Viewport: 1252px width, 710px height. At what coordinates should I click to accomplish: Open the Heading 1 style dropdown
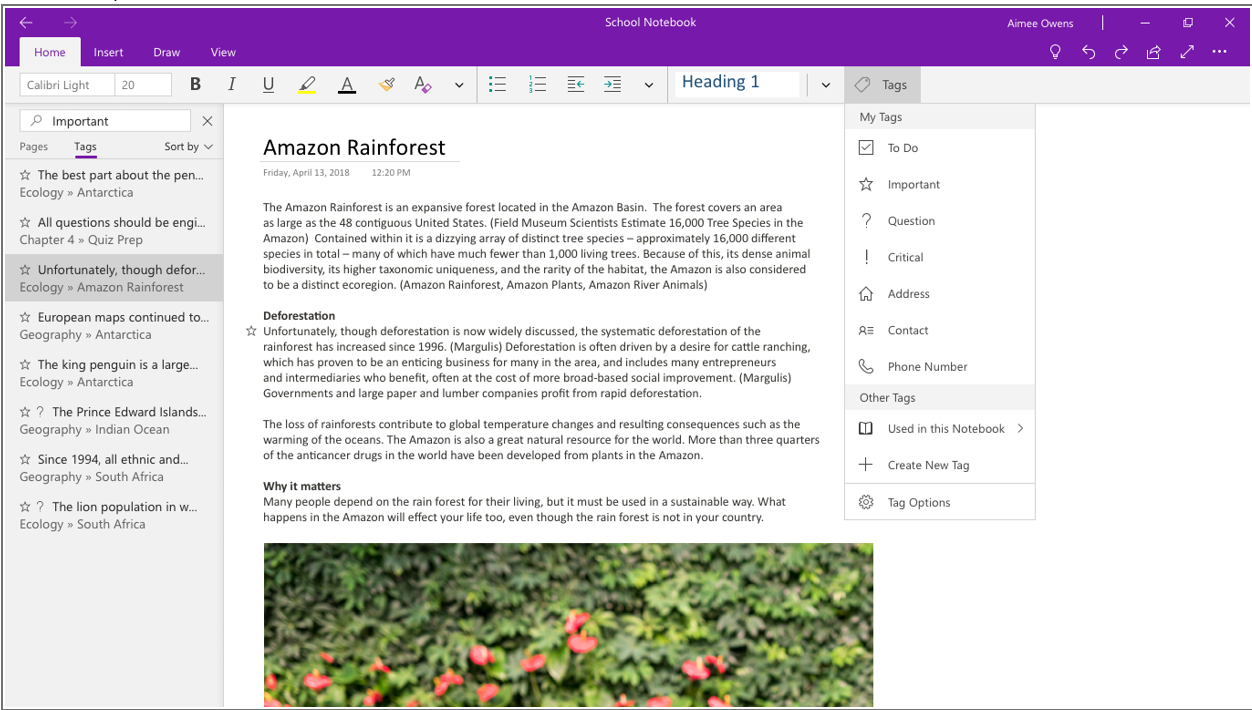click(x=825, y=84)
